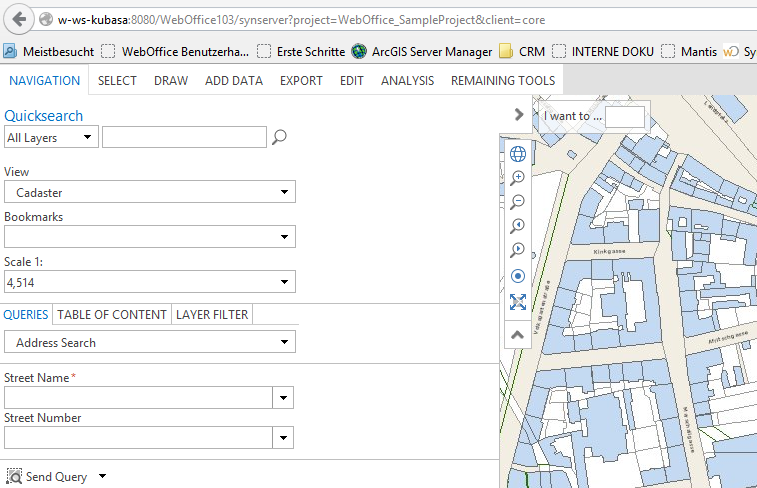Viewport: 757px width, 488px height.
Task: Open the Scale dropdown showing 4,514
Action: (x=150, y=282)
